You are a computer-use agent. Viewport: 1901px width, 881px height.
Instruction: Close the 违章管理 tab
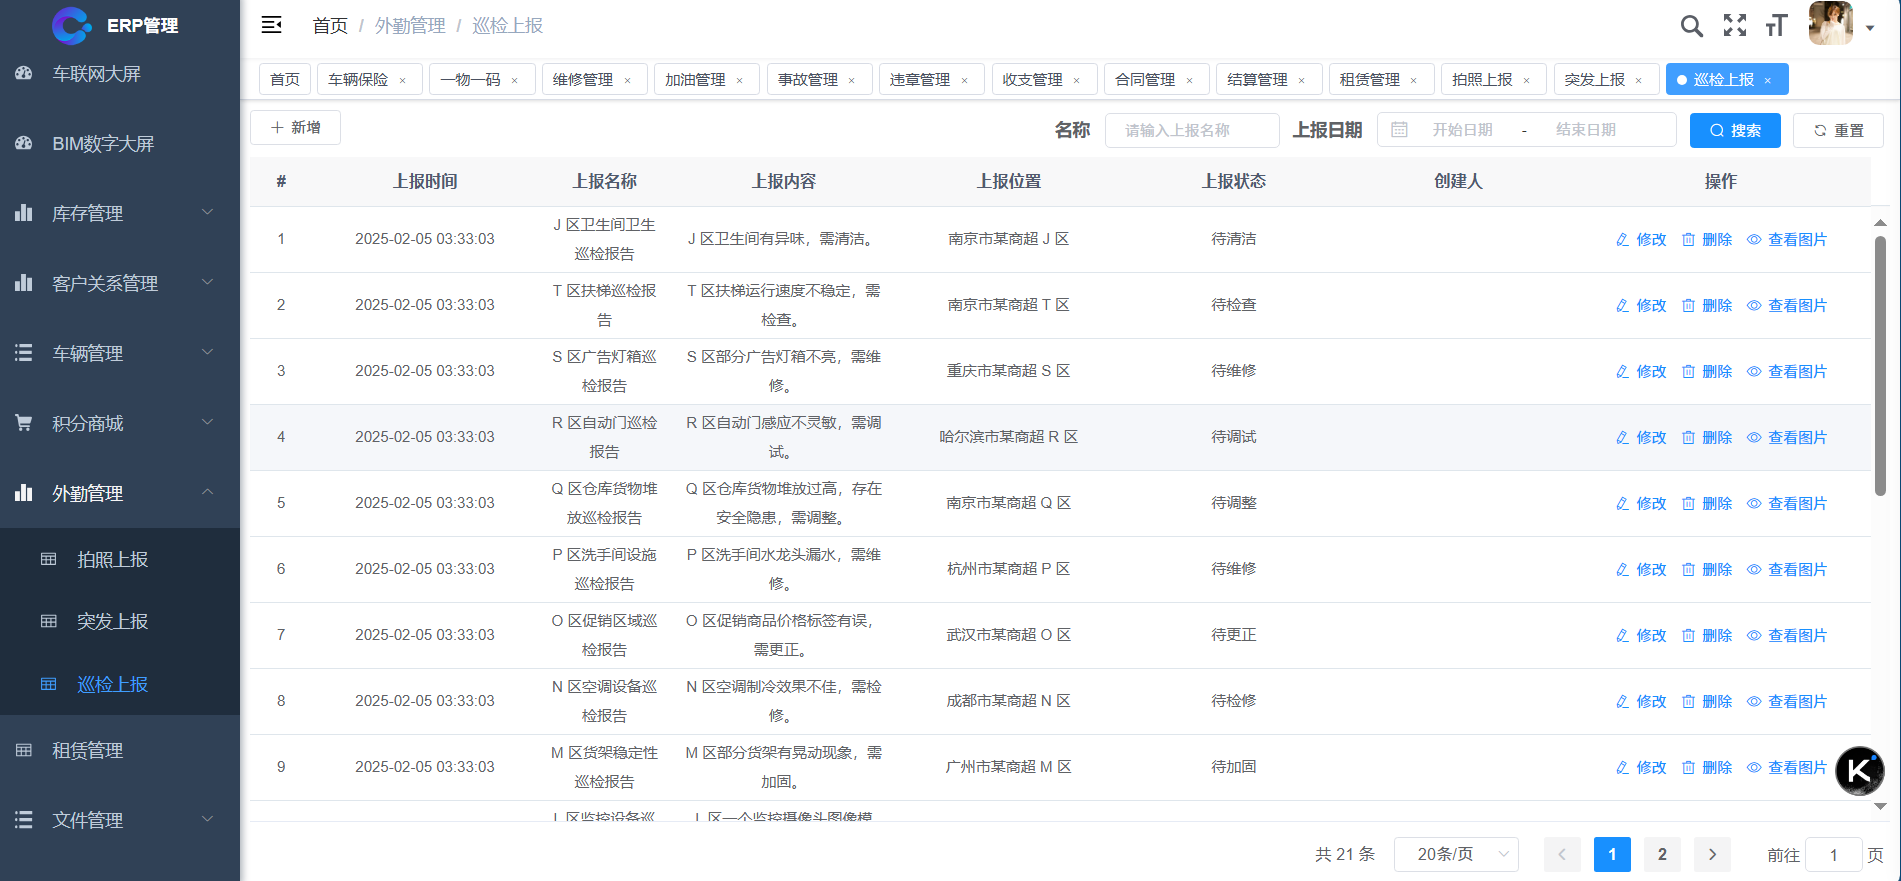(965, 81)
